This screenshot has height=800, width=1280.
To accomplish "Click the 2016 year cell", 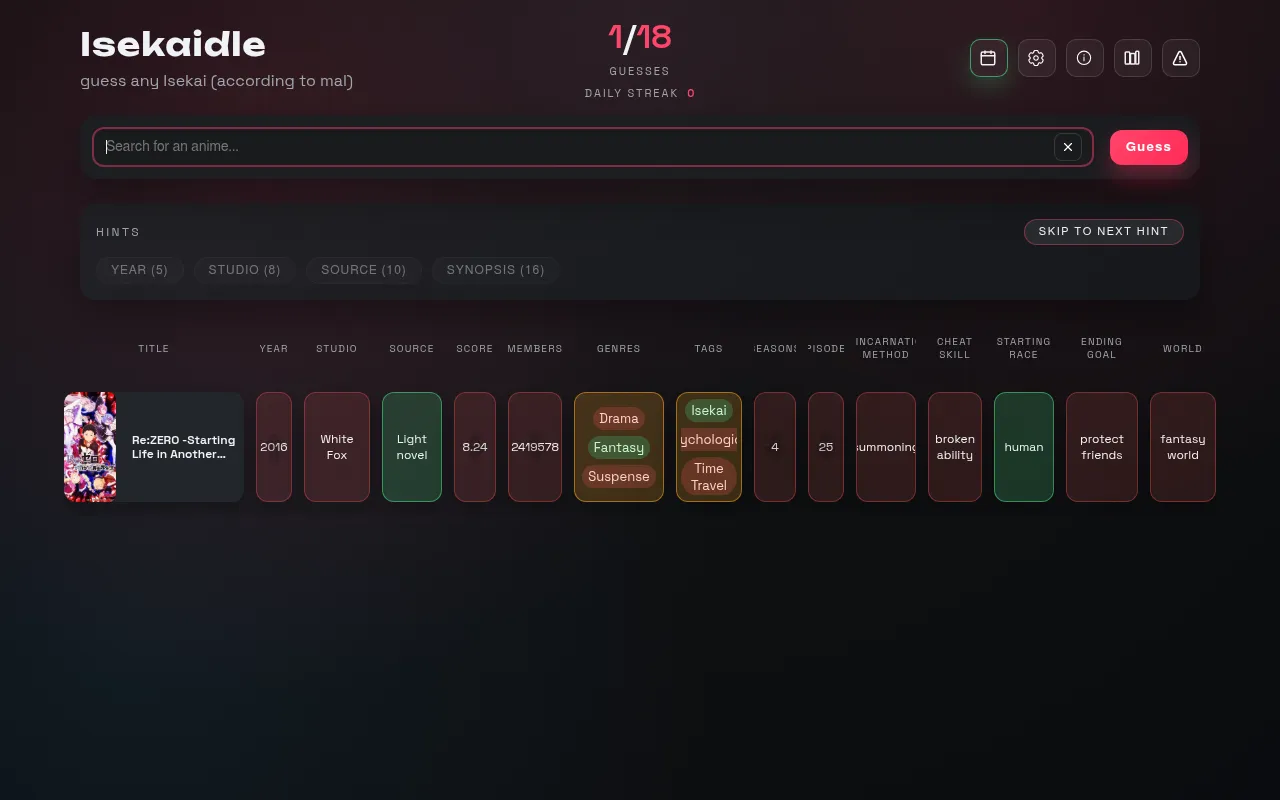I will click(x=274, y=447).
